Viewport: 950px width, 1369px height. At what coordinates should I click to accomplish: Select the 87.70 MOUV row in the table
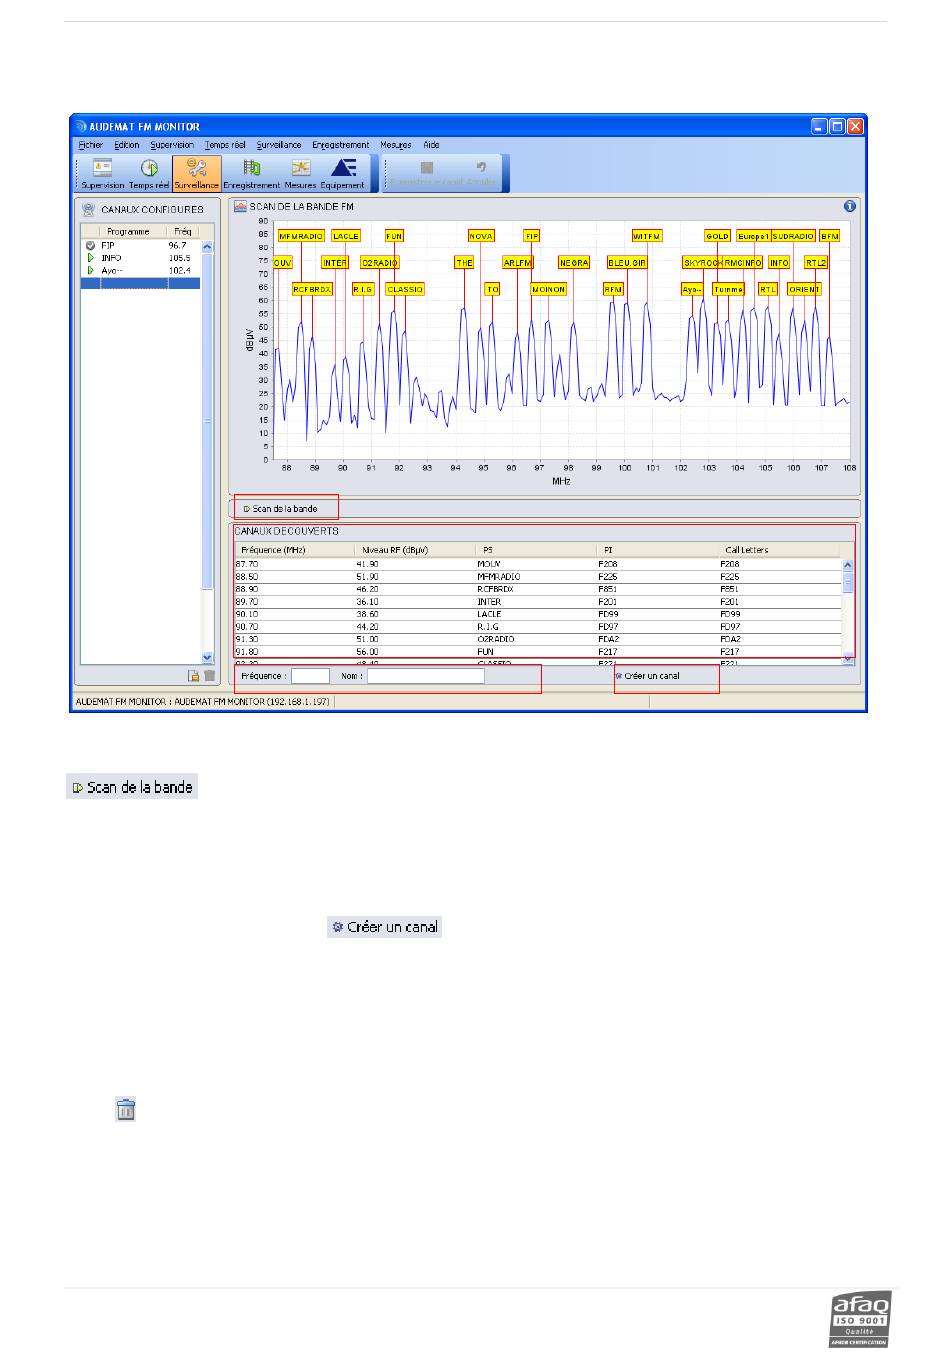[x=538, y=565]
